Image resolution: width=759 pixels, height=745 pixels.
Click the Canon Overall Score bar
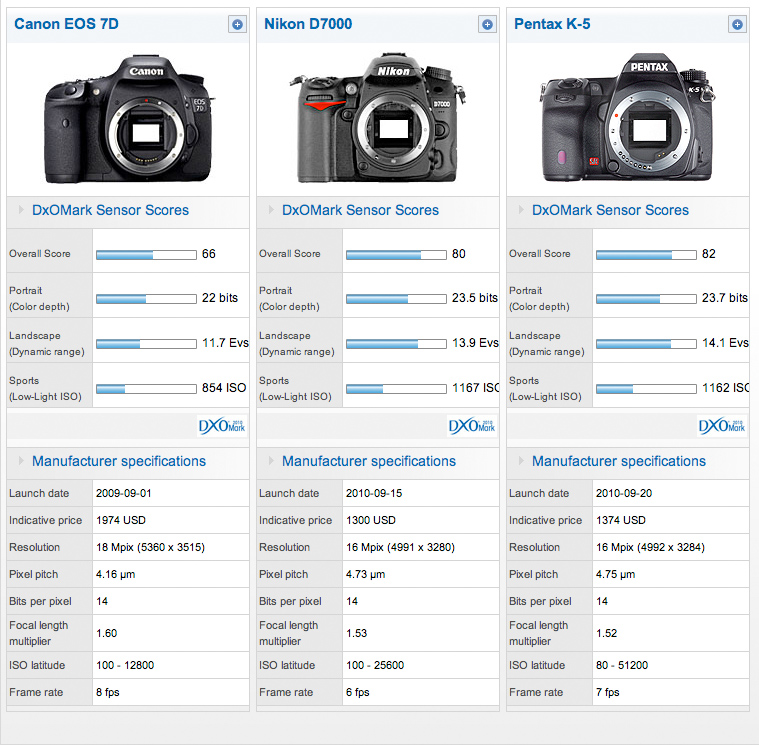pos(146,255)
